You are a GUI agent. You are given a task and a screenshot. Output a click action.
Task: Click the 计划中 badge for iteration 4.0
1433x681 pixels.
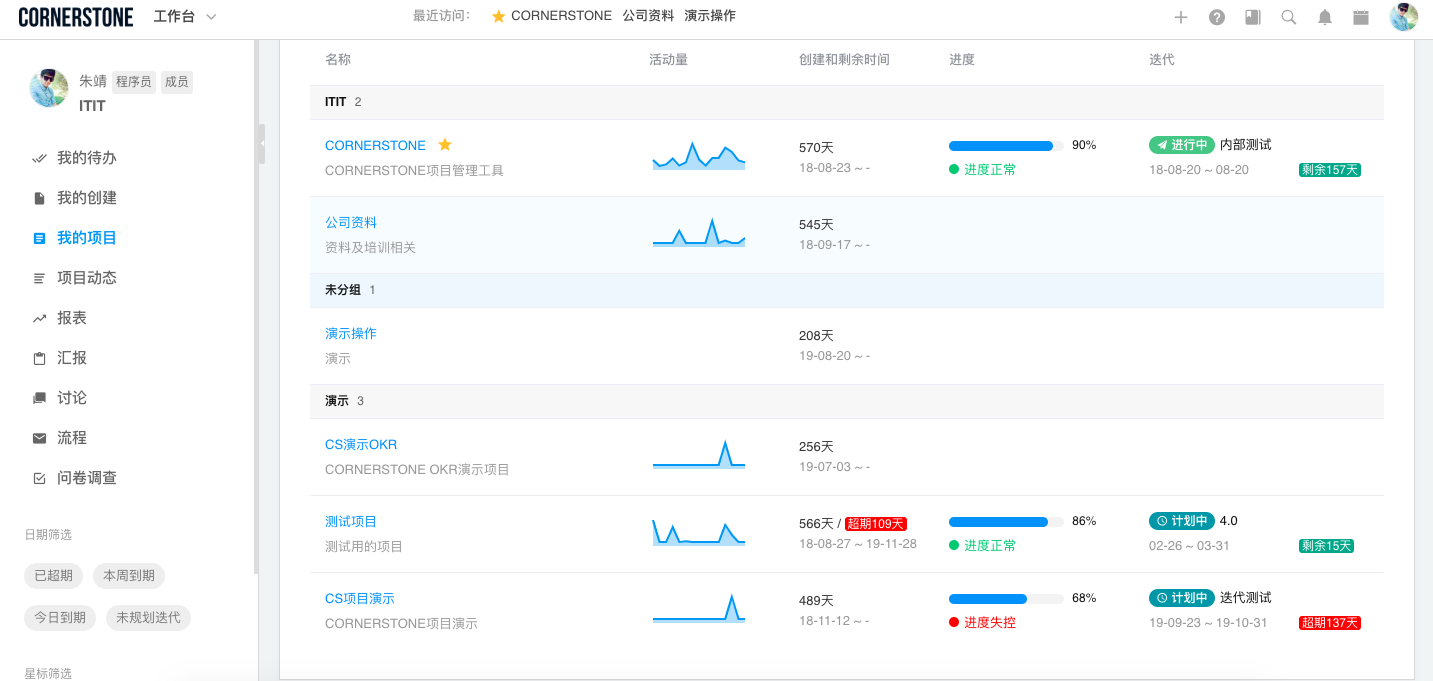(x=1182, y=521)
